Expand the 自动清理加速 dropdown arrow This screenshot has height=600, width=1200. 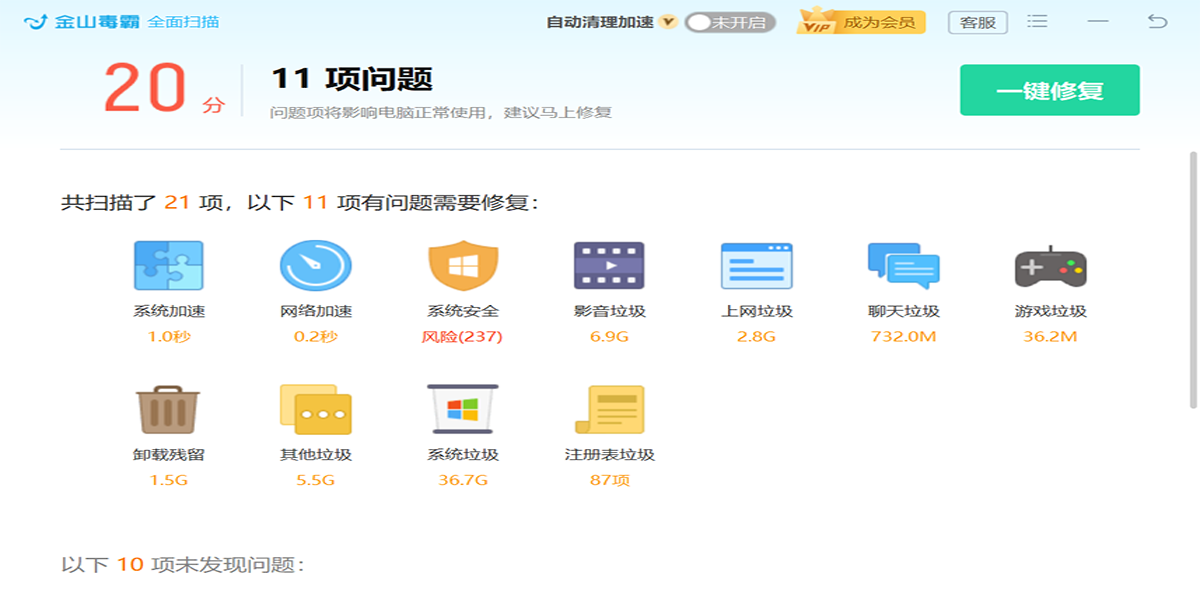[668, 22]
